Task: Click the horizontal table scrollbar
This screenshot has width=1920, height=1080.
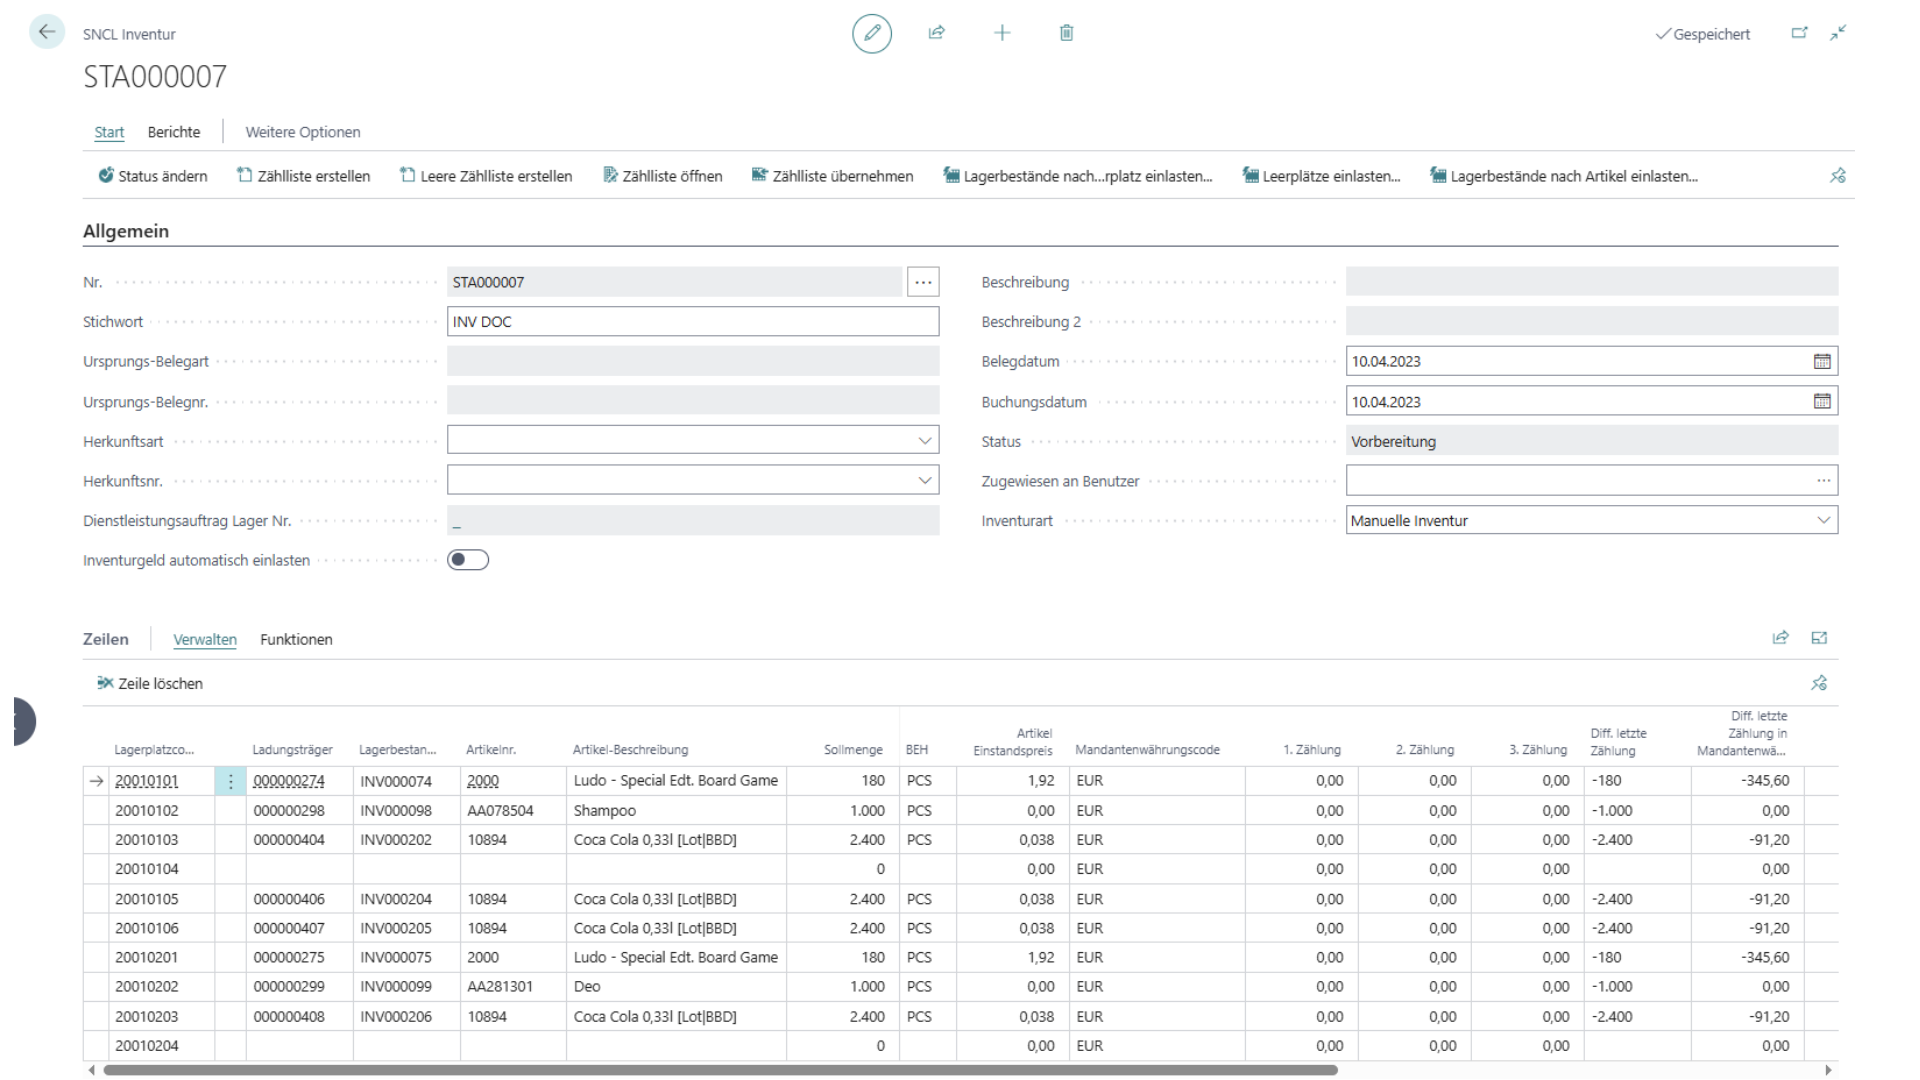Action: coord(720,1070)
